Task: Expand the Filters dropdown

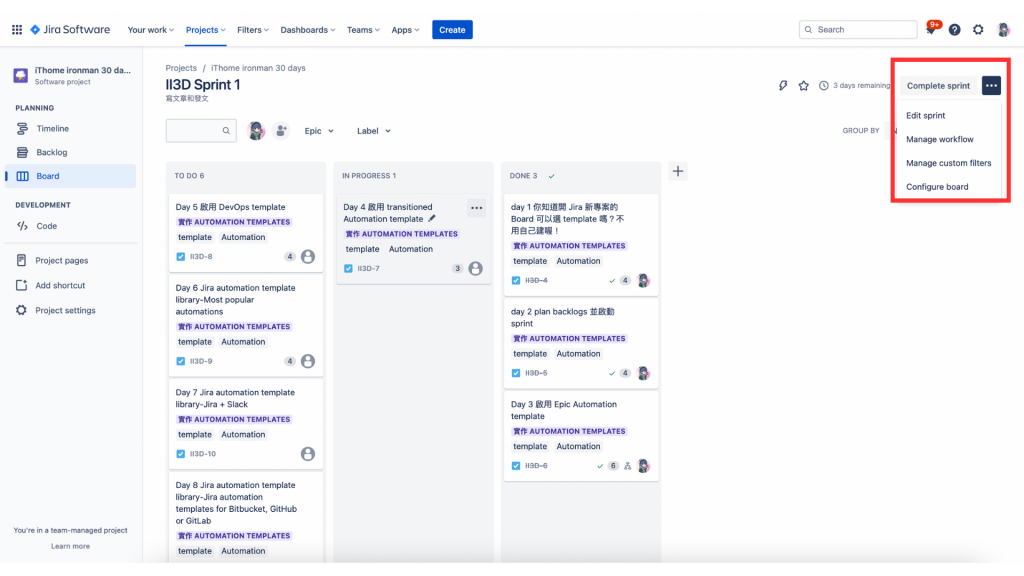Action: tap(253, 29)
